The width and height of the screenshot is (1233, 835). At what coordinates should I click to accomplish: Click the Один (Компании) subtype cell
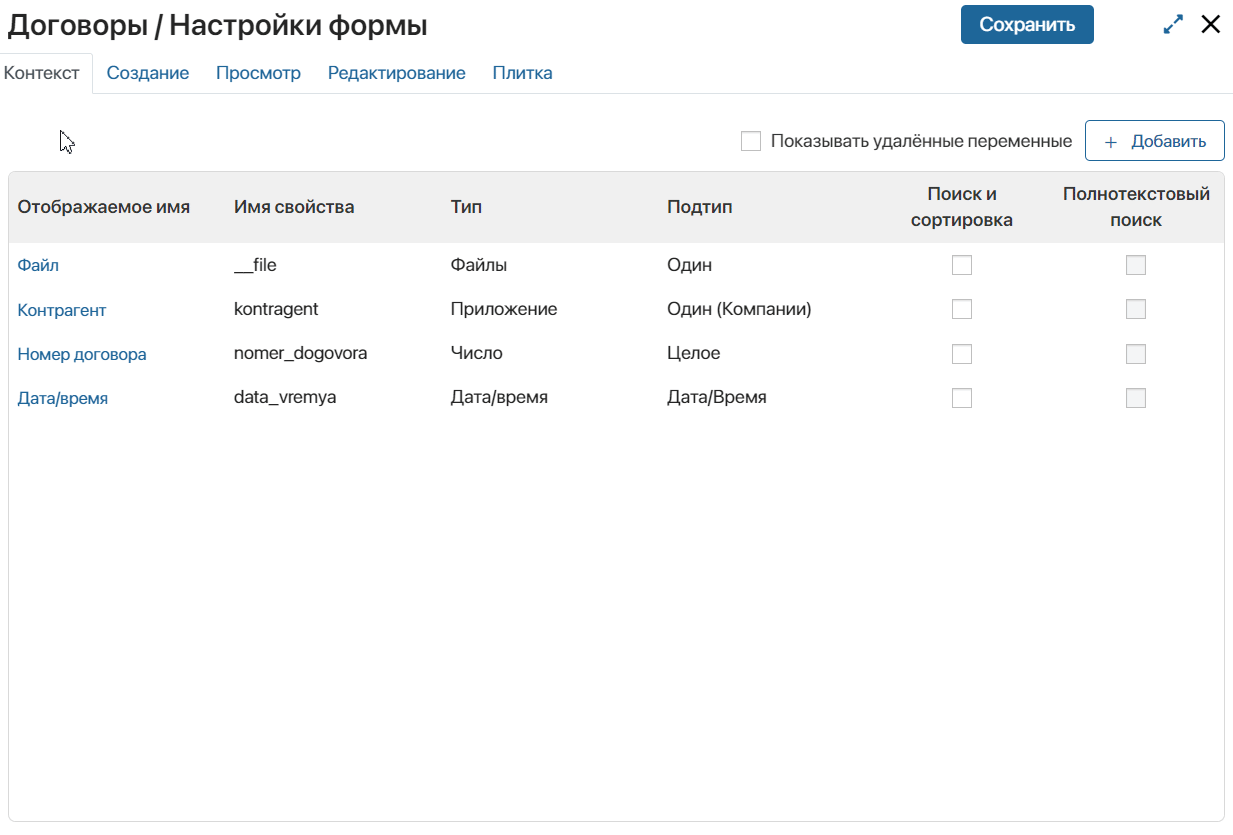click(739, 309)
